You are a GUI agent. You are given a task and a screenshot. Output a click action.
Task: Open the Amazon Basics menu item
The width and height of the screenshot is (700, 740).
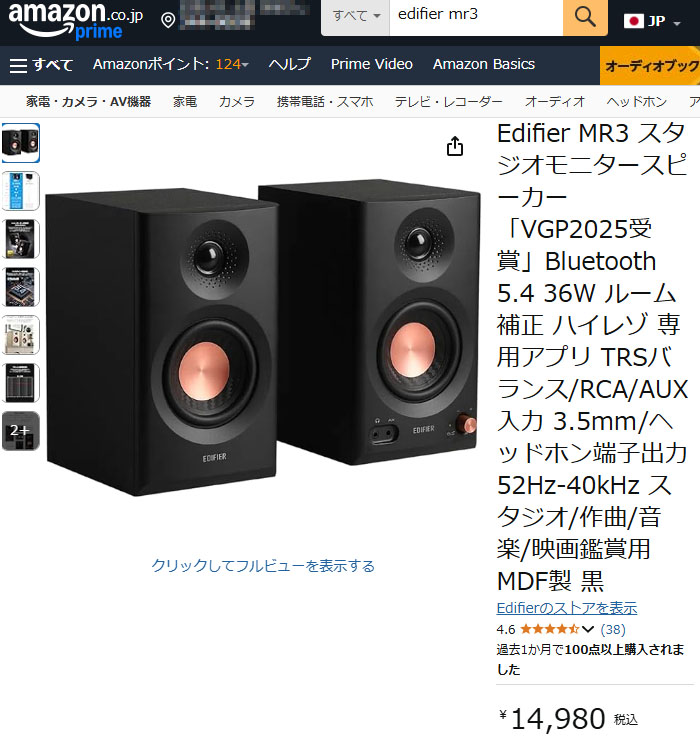[x=484, y=64]
